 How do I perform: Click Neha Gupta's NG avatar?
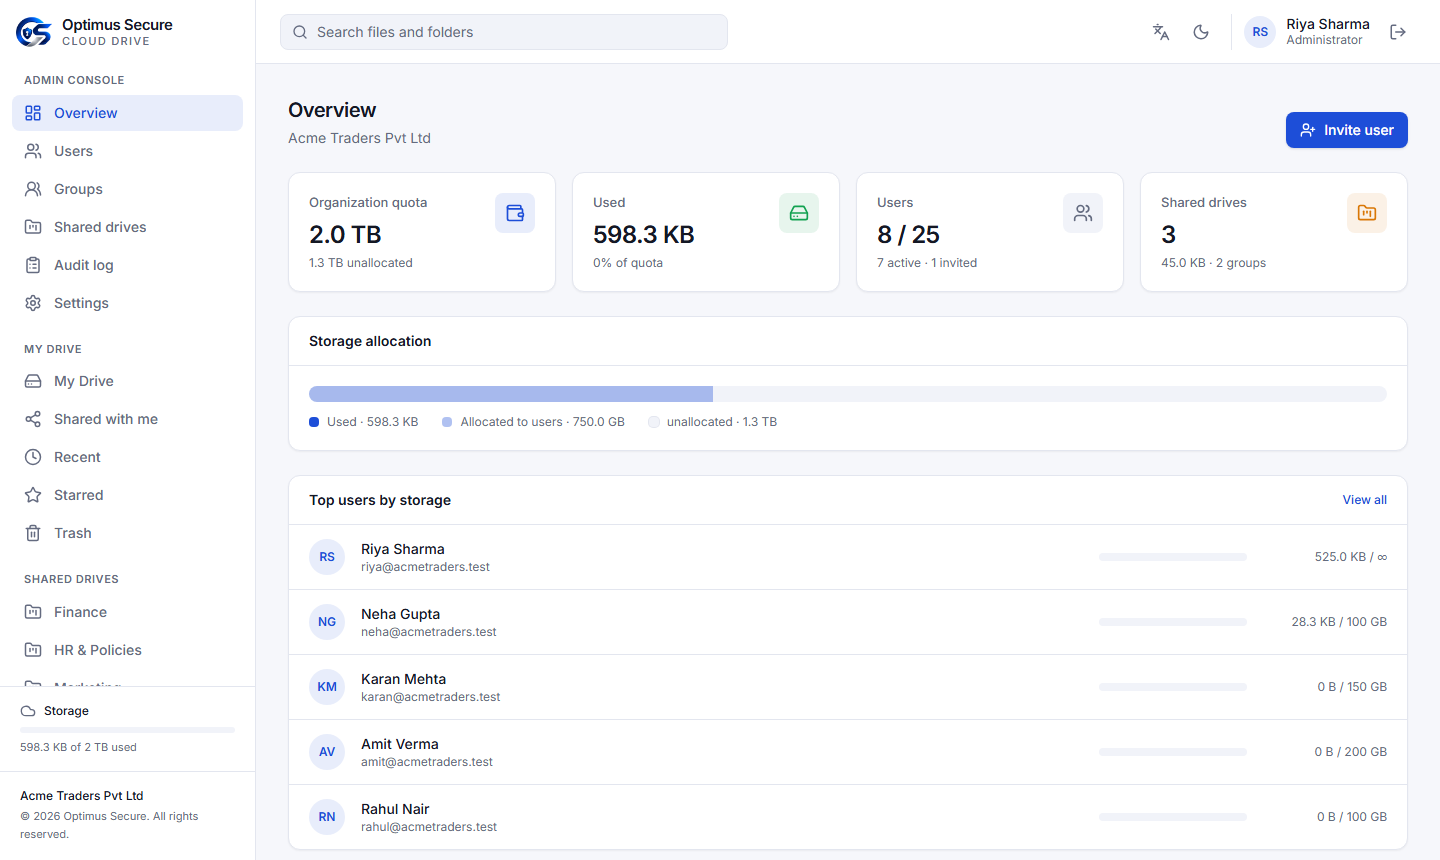327,622
